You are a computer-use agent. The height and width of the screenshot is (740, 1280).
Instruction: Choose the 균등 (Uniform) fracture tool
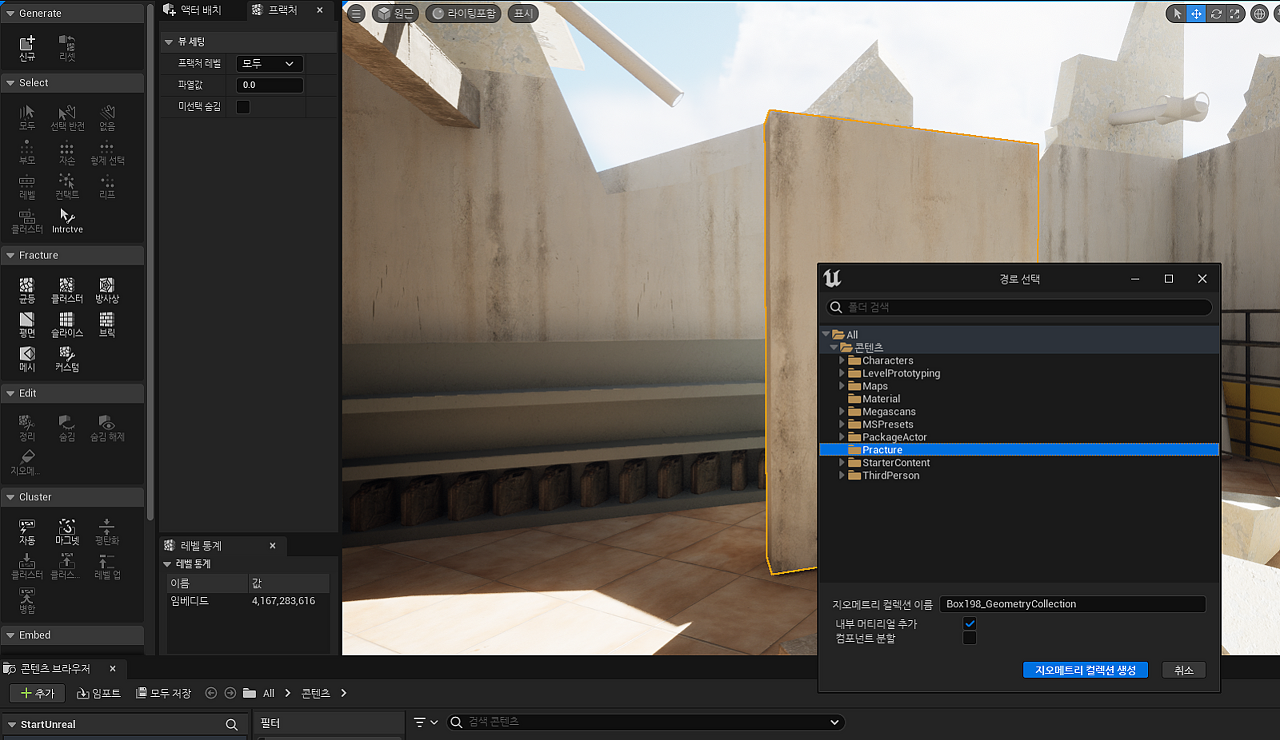[x=27, y=289]
